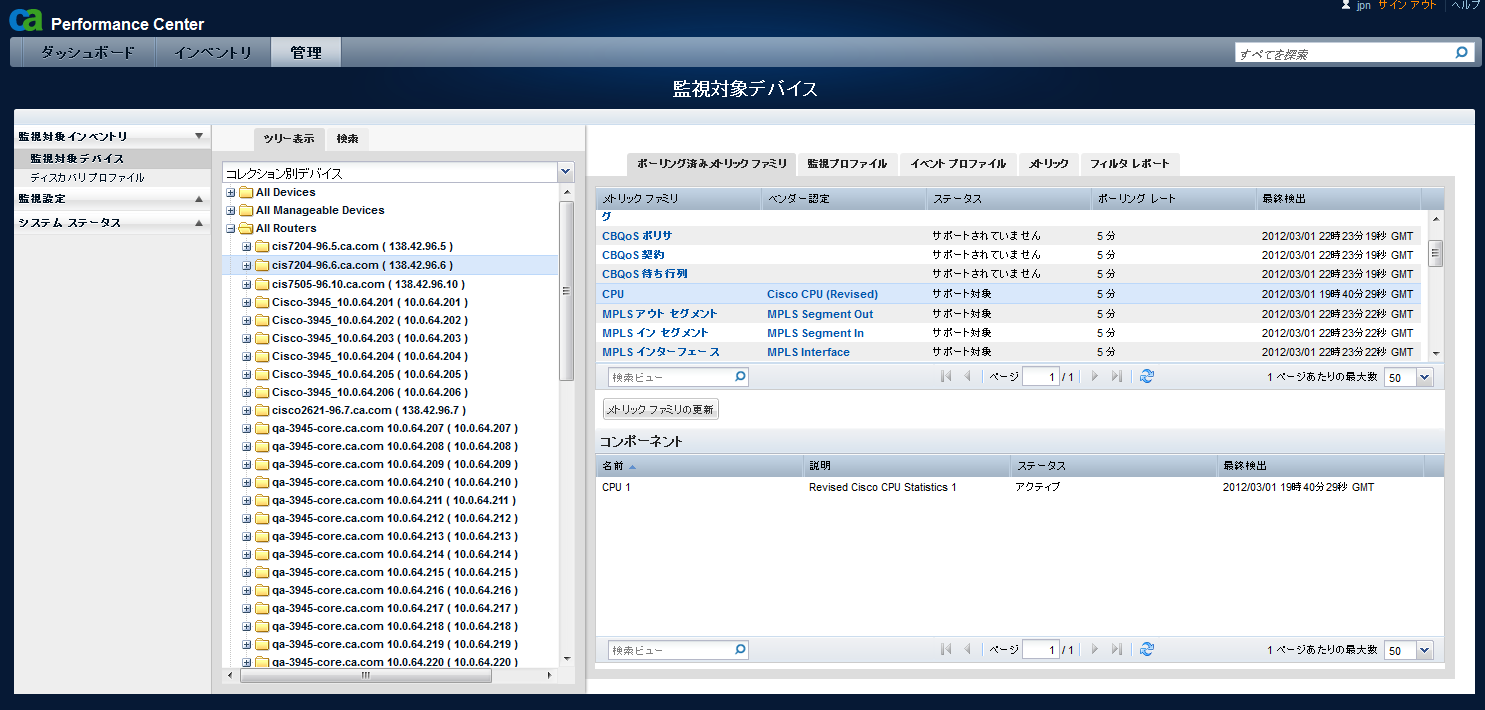This screenshot has width=1485, height=710.
Task: Click refresh icon in component table pager
Action: click(1147, 649)
